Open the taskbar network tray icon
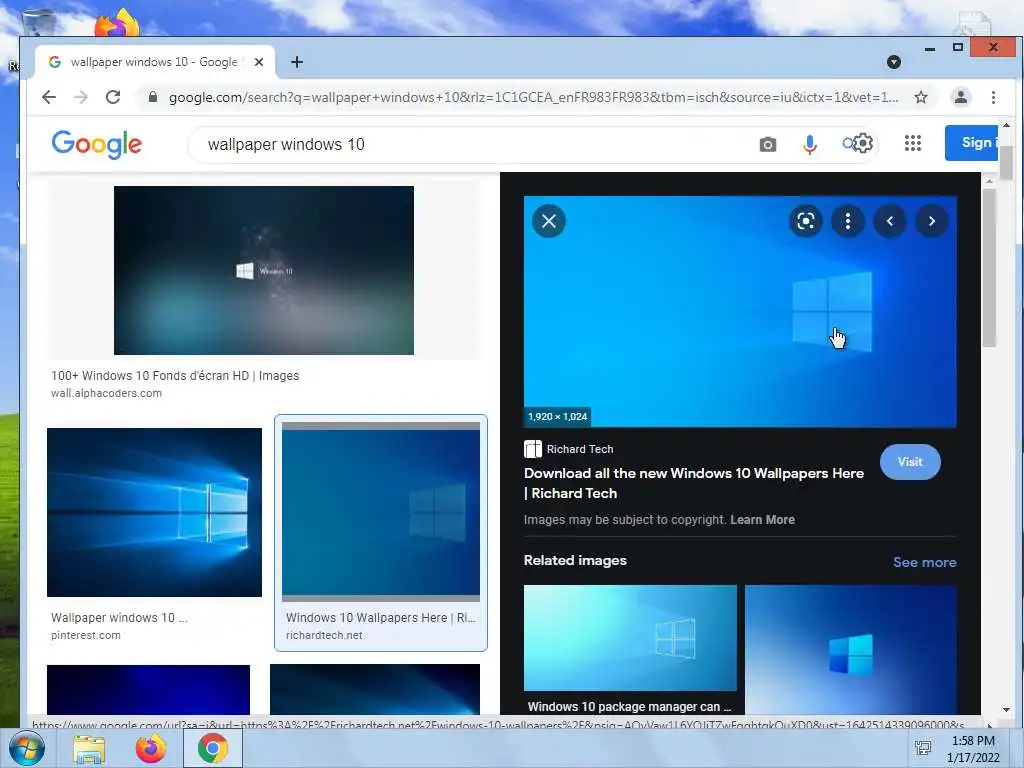Viewport: 1024px width, 768px height. point(923,748)
